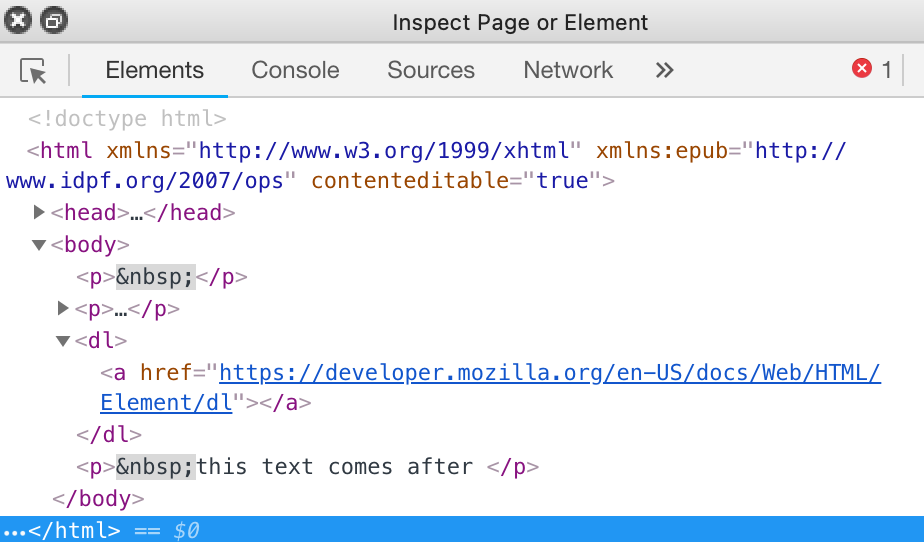
Task: Switch to the Console tab
Action: click(295, 71)
